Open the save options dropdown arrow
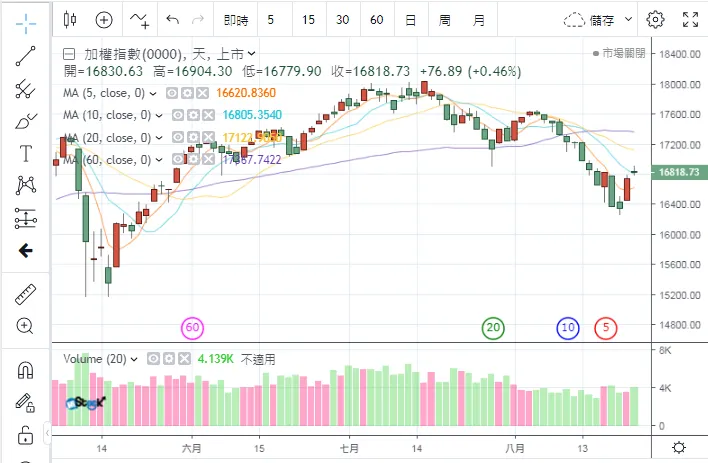 pyautogui.click(x=629, y=19)
